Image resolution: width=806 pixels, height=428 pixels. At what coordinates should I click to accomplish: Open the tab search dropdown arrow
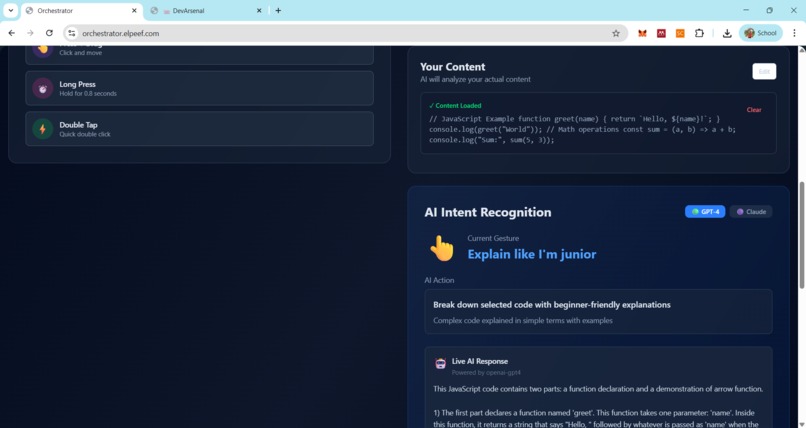tap(10, 10)
